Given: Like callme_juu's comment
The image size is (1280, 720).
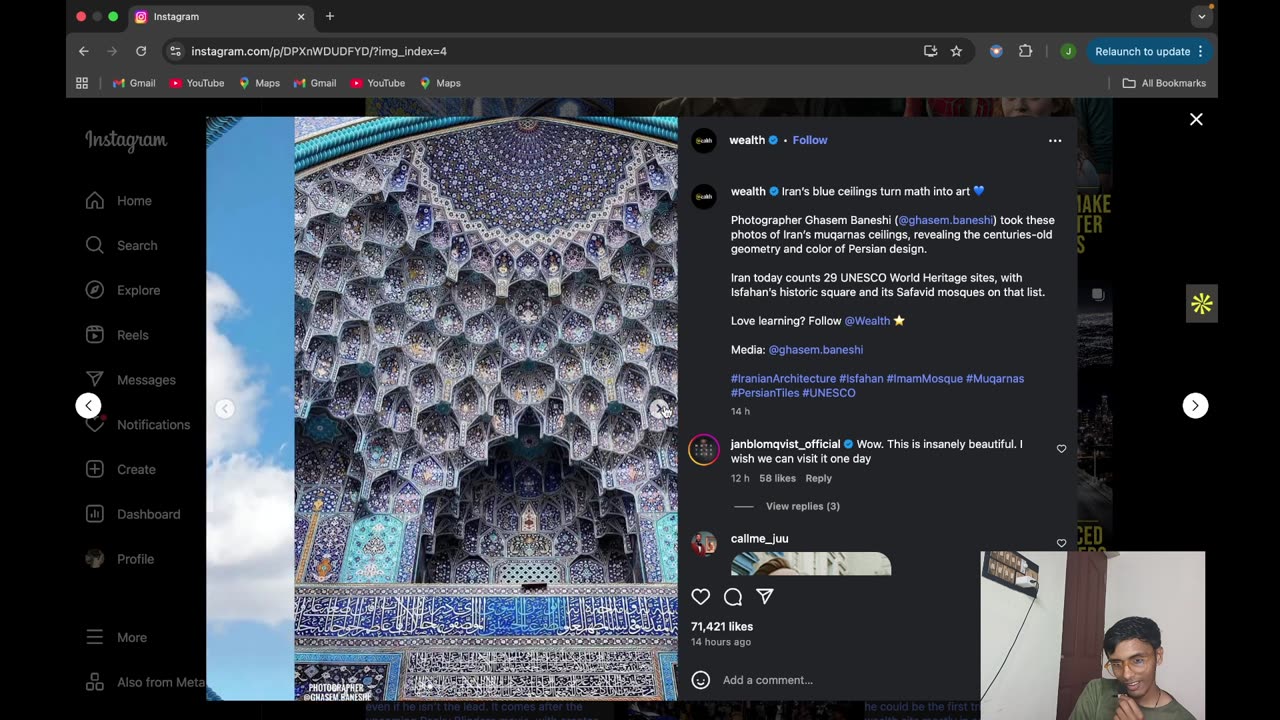Looking at the screenshot, I should point(1062,543).
